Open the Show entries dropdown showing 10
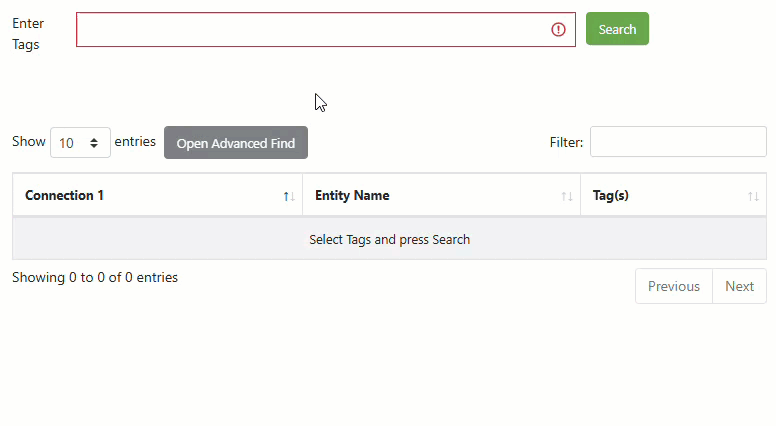 (80, 142)
